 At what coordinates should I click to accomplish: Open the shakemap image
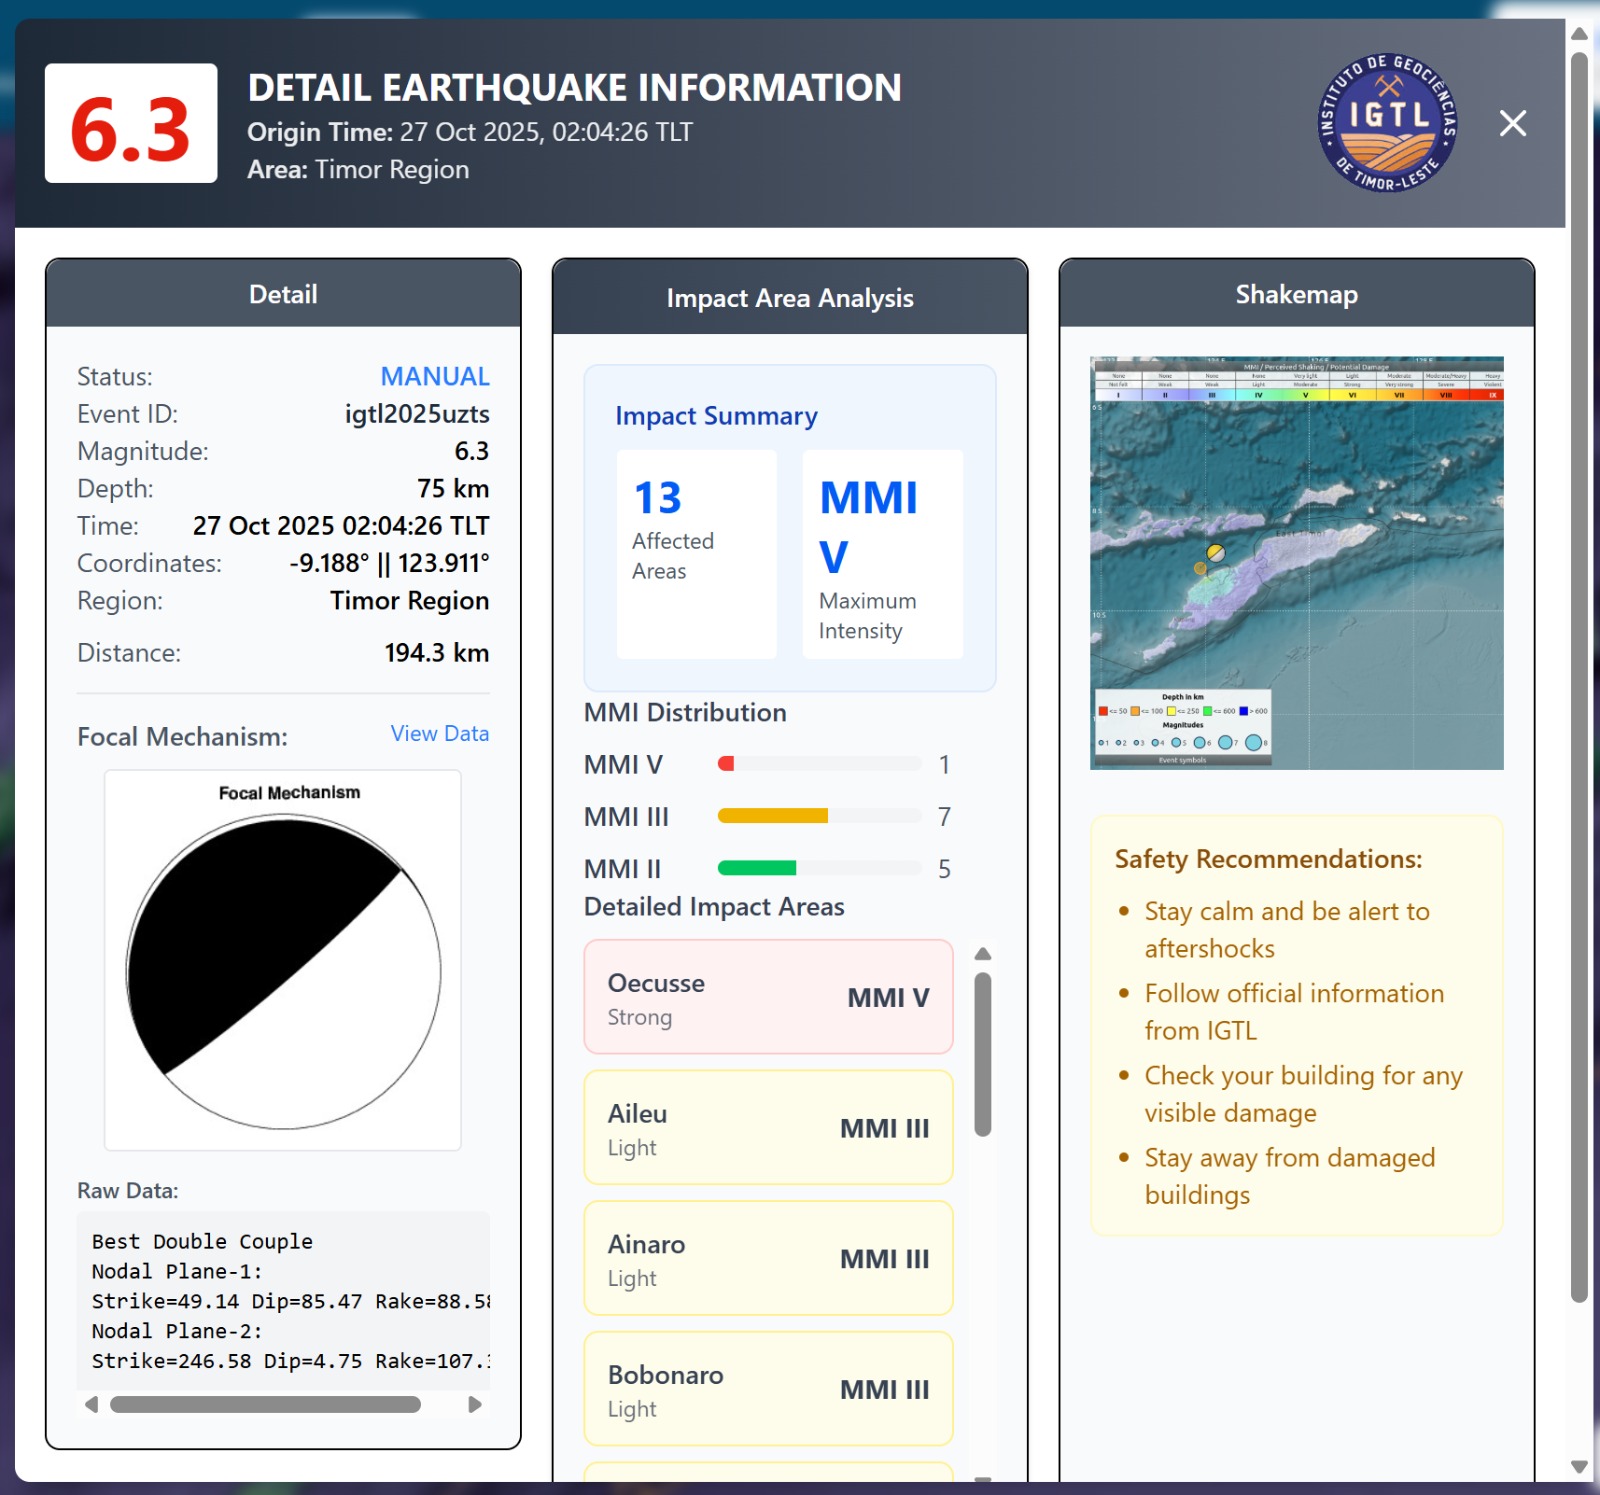[x=1296, y=563]
